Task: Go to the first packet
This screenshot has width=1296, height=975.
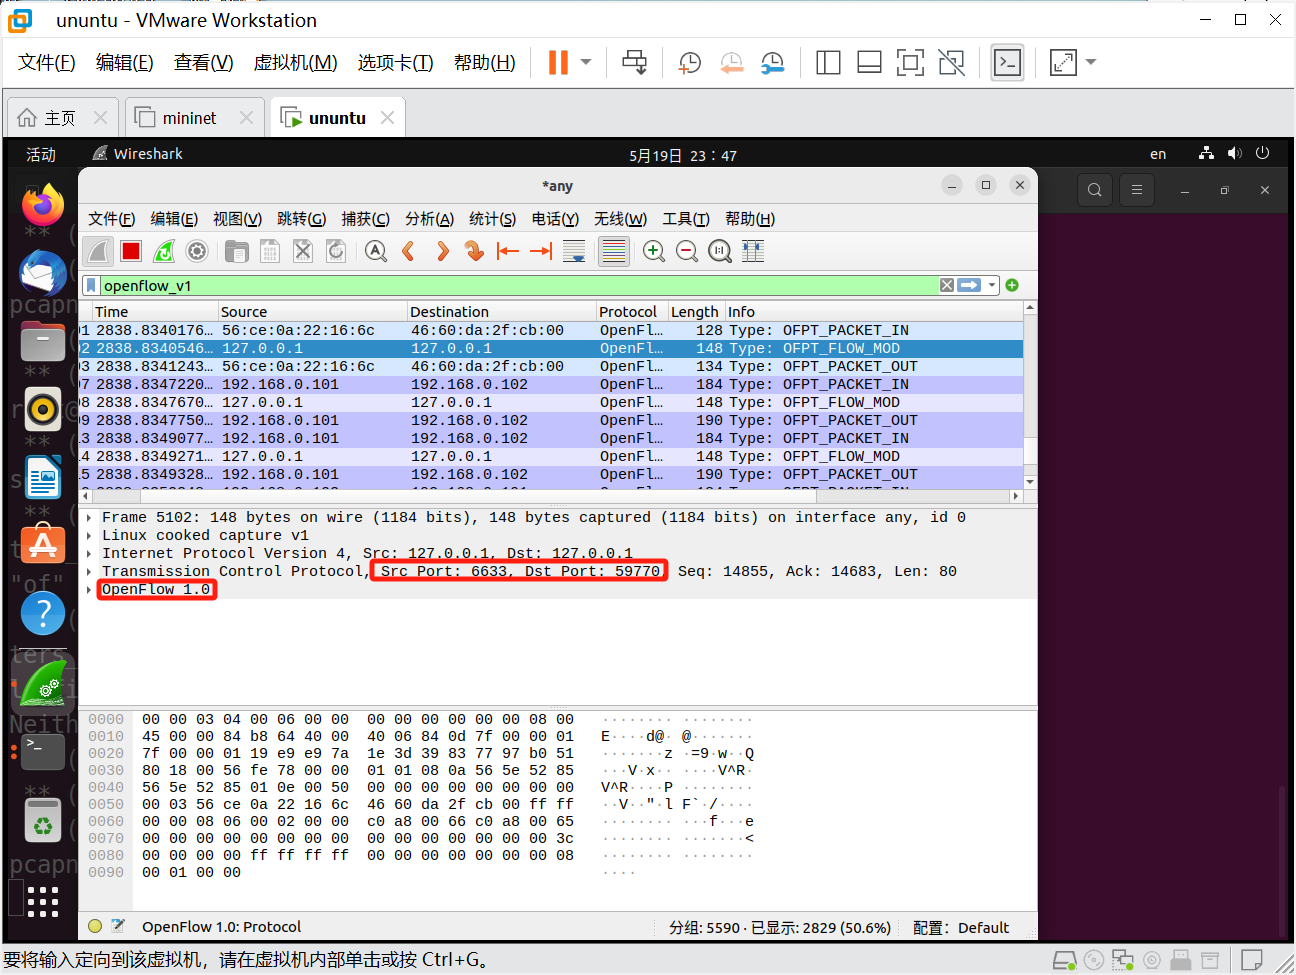Action: [x=508, y=251]
